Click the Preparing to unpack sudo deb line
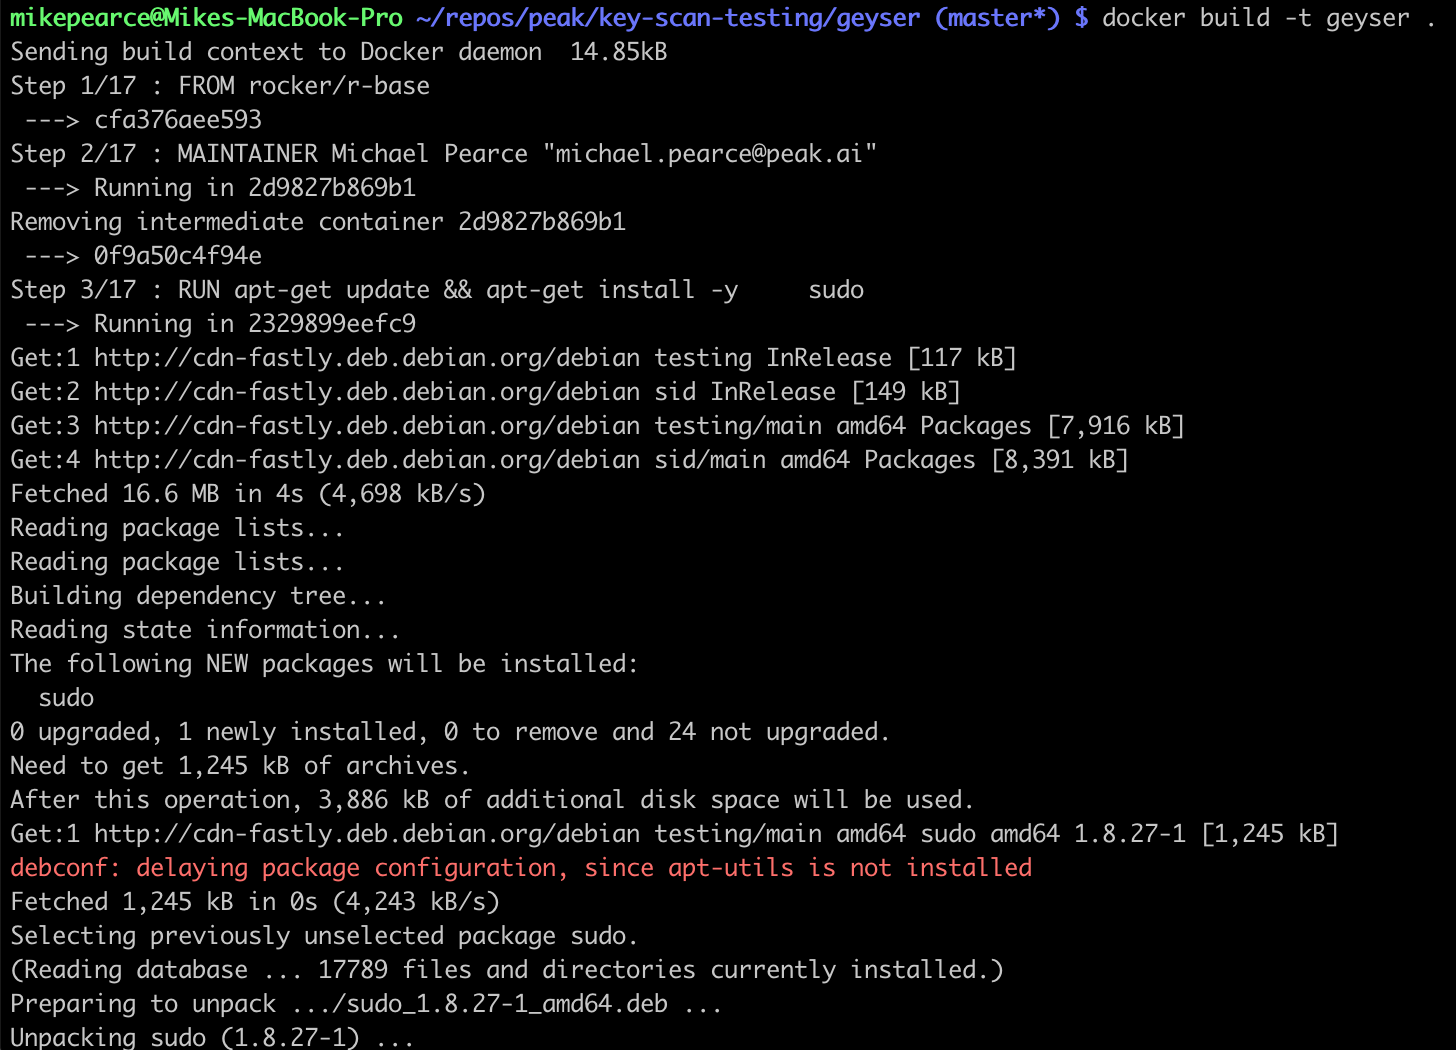Viewport: 1456px width, 1050px height. click(x=366, y=1004)
